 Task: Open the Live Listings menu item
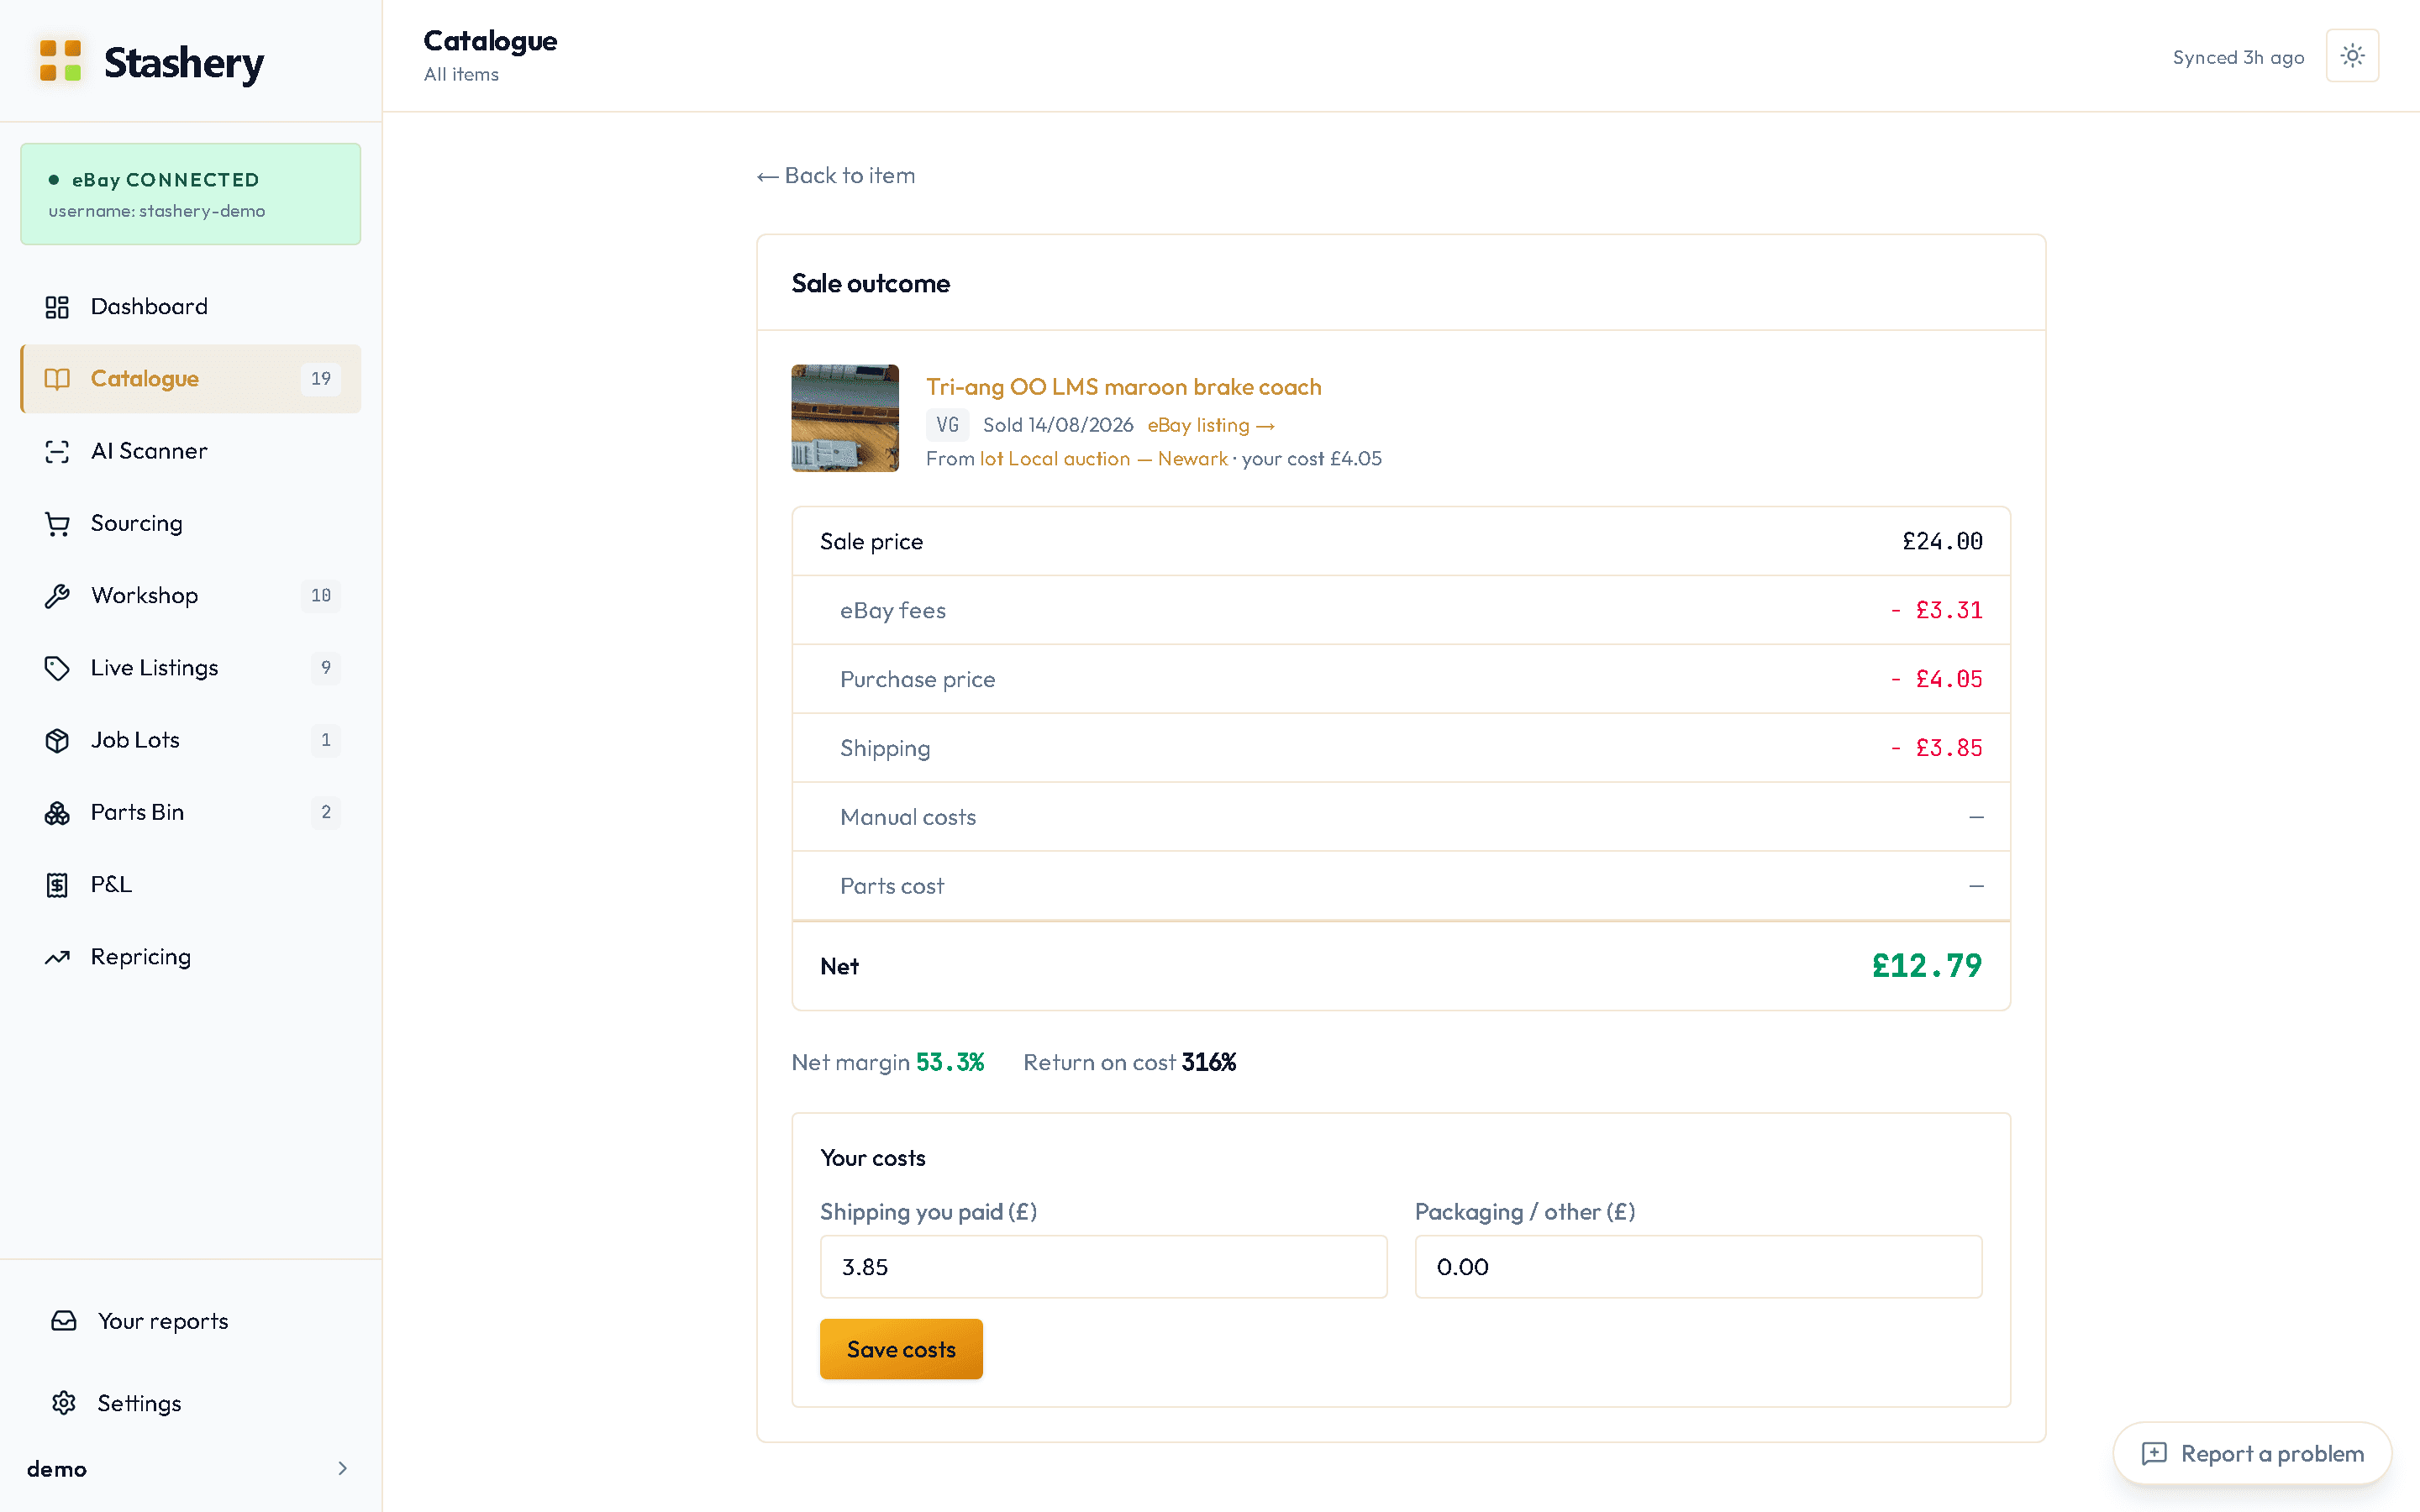point(190,668)
